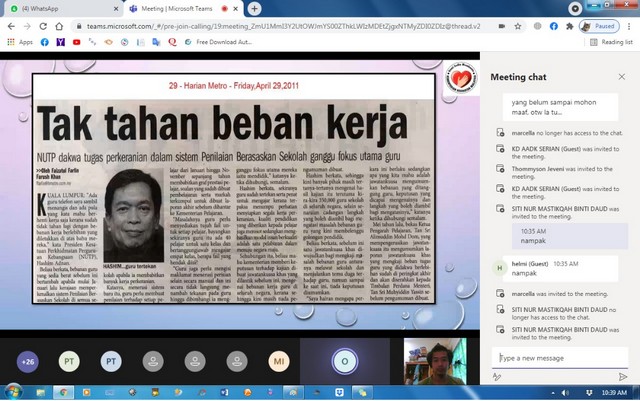Switch to the WhatsApp browser tab
This screenshot has height=401, width=640.
(x=50, y=10)
